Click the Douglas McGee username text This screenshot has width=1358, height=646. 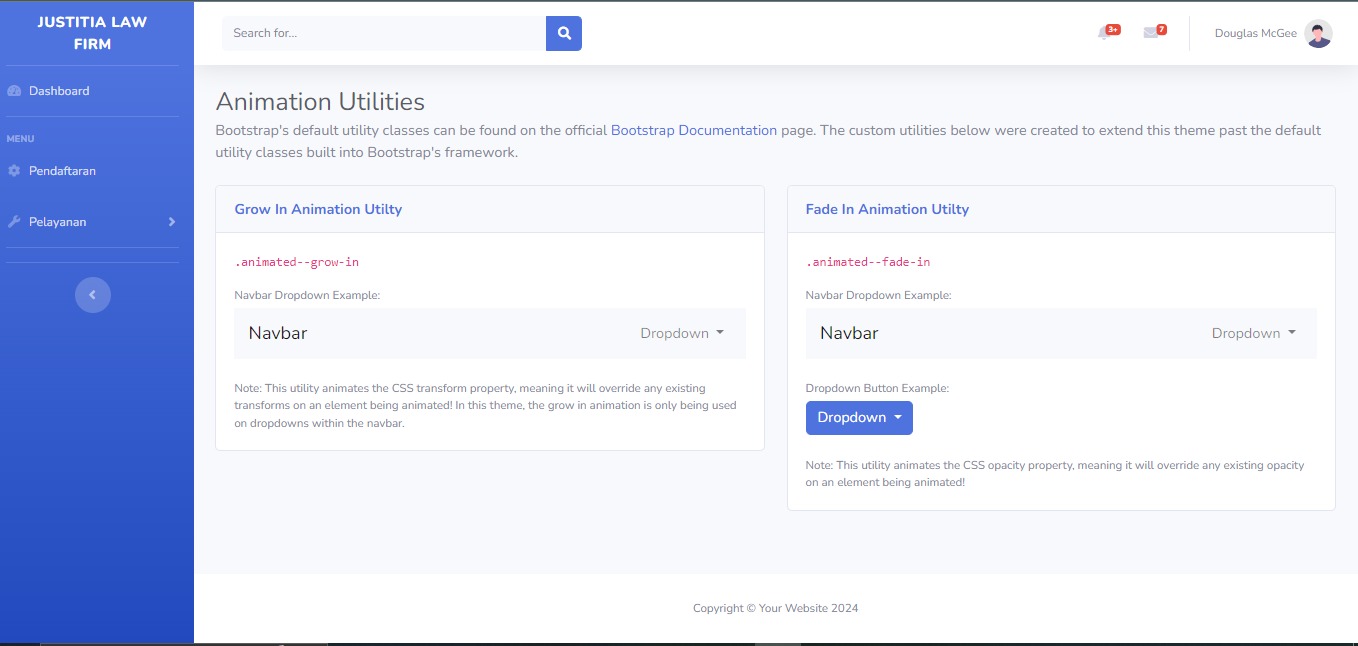(x=1255, y=34)
